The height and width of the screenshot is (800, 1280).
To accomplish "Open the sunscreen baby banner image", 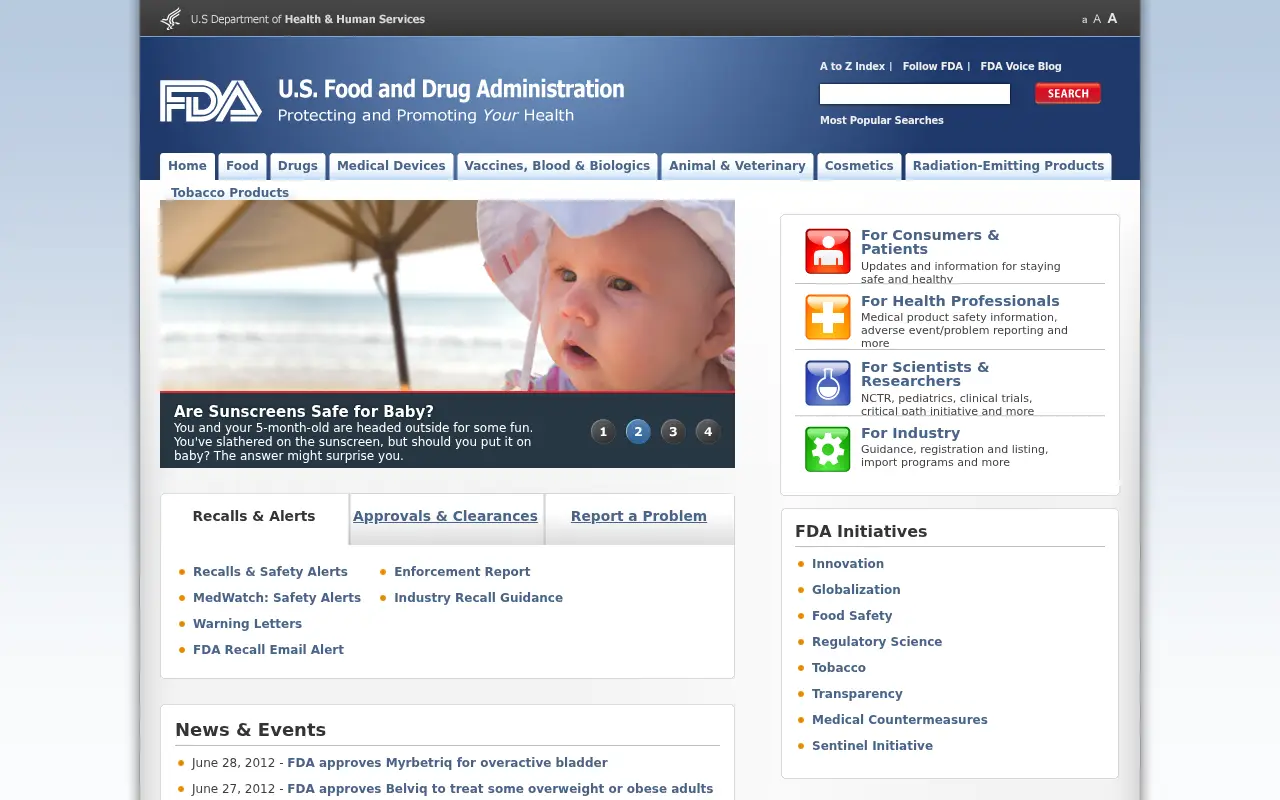I will [447, 296].
